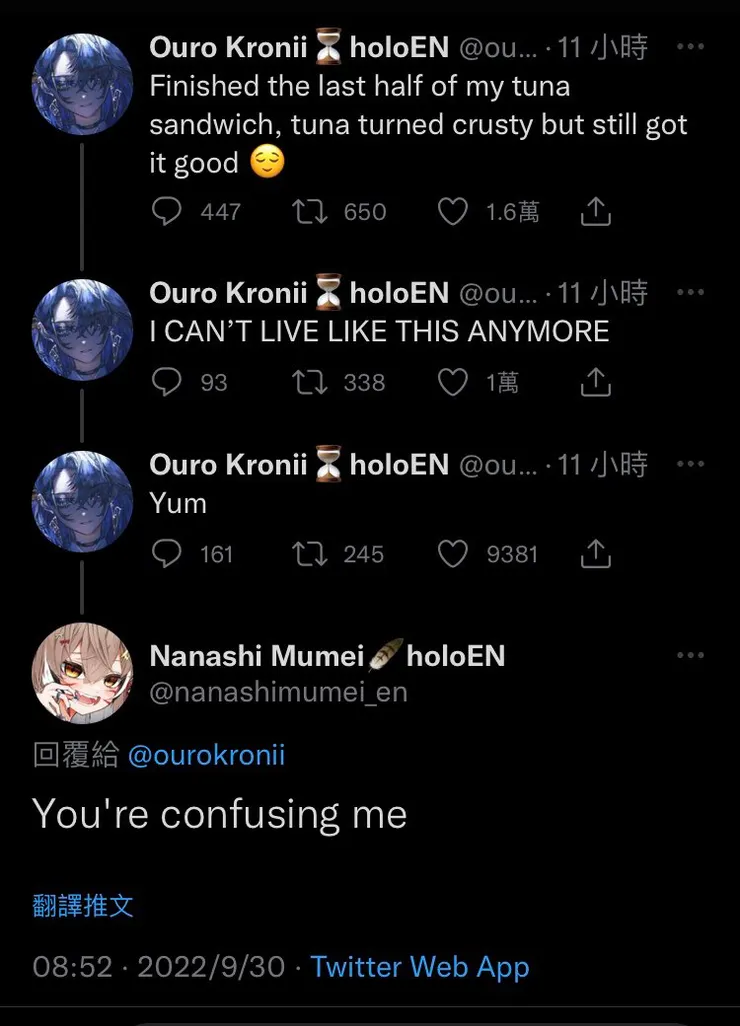Open more options for tuna sandwich tweet
The width and height of the screenshot is (740, 1026).
[x=690, y=47]
